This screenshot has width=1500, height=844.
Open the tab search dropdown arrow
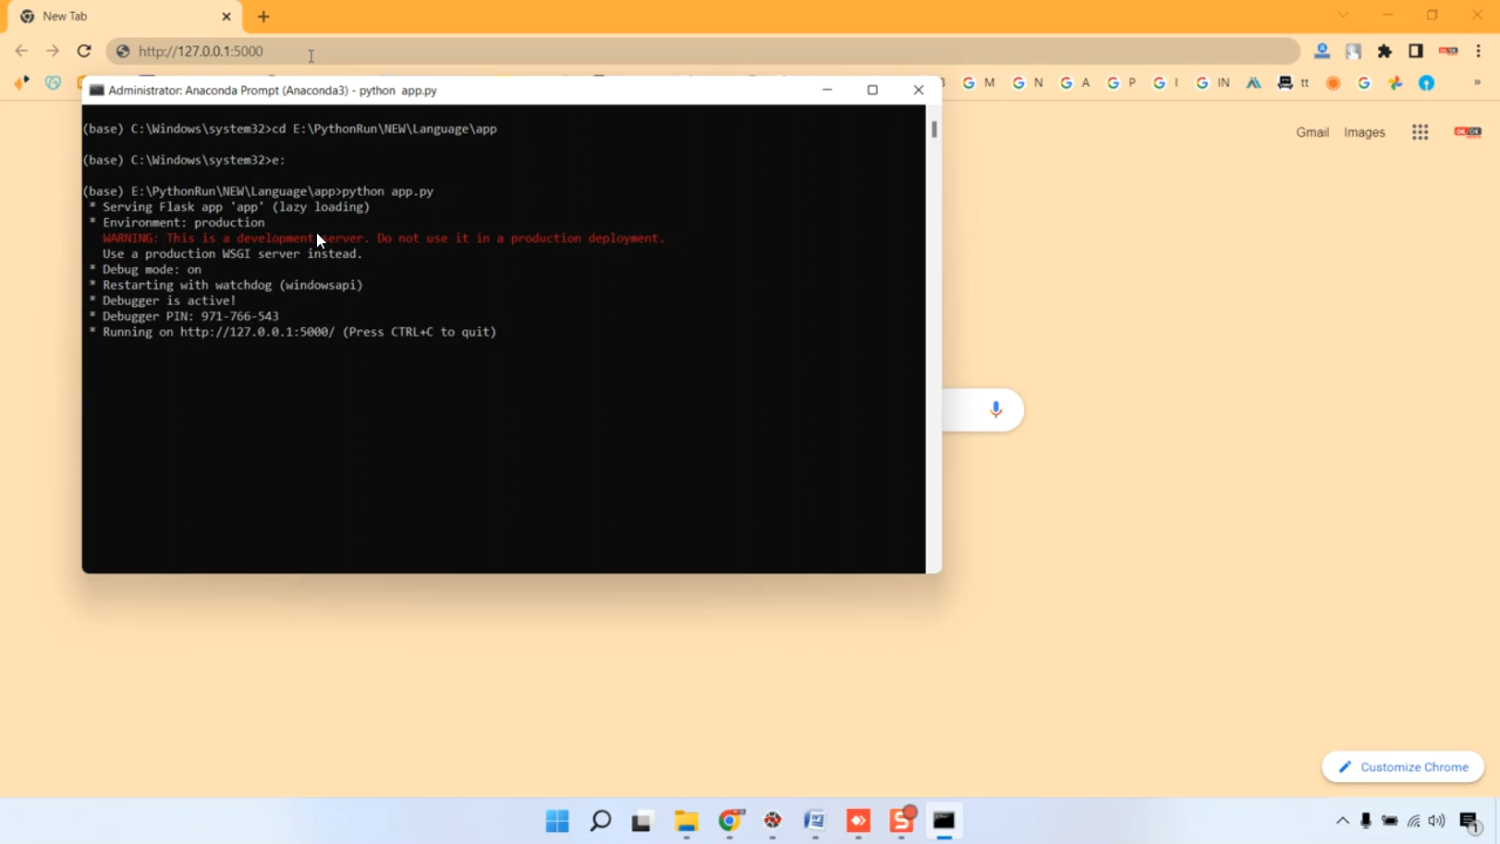[1343, 16]
